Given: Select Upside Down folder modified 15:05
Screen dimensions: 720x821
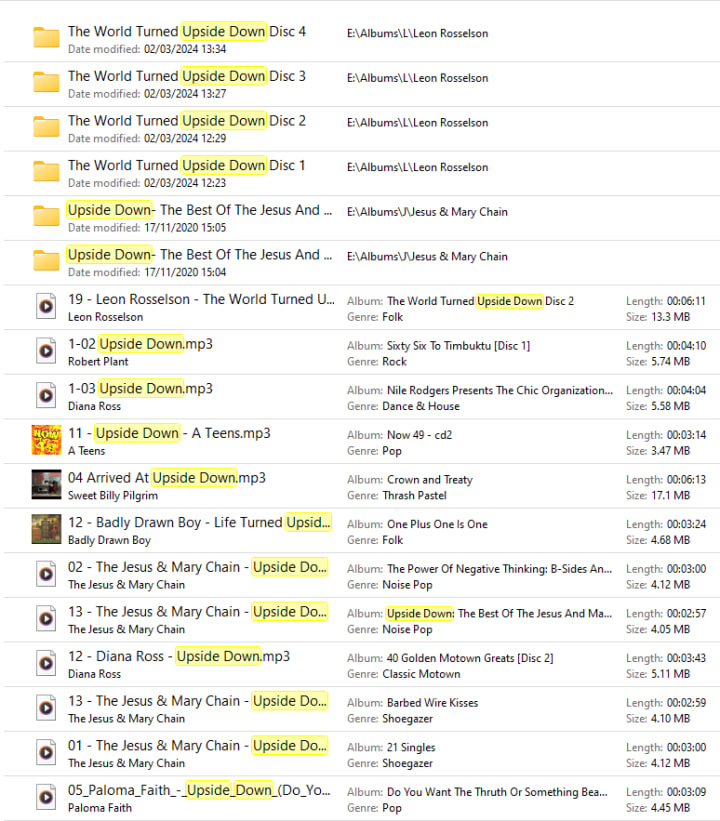Looking at the screenshot, I should click(200, 210).
